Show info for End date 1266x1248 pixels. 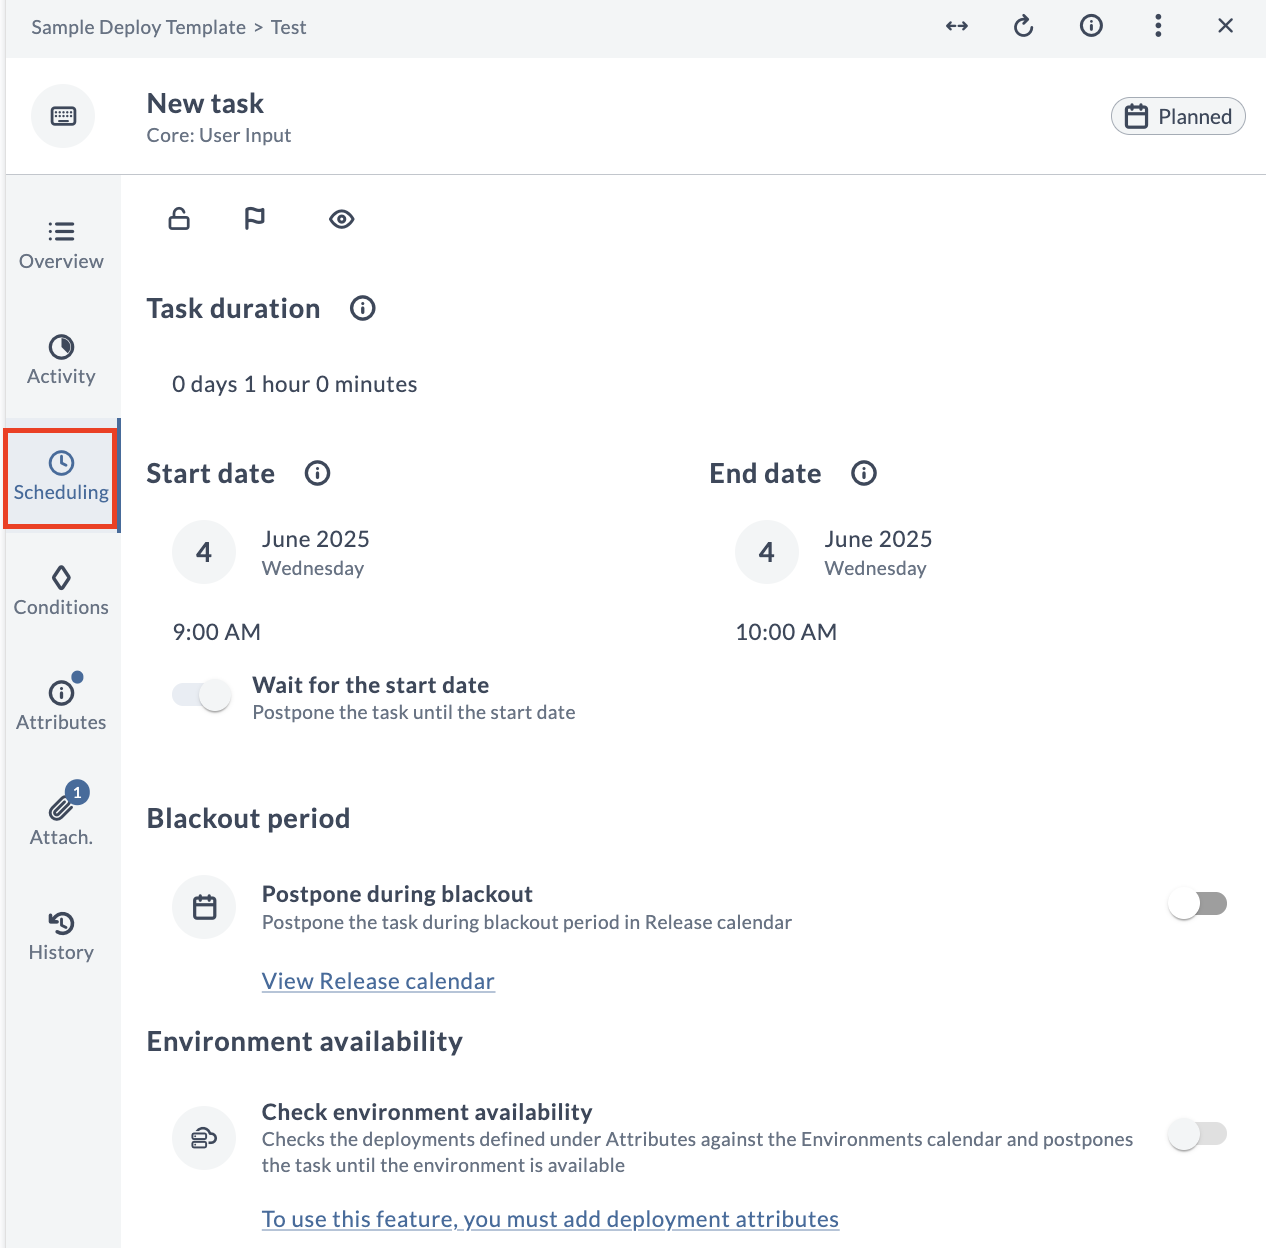864,473
